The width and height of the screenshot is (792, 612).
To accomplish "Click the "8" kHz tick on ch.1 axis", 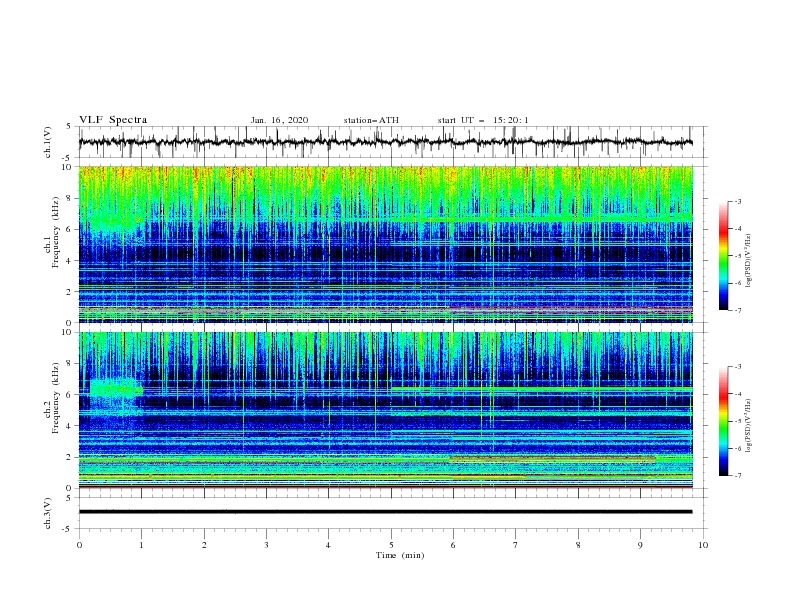I will [70, 198].
